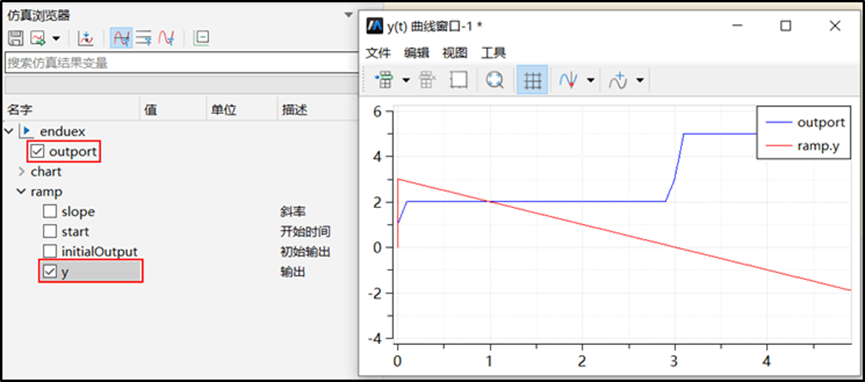Click the 搜索仿真结果变量 search field

click(x=182, y=63)
